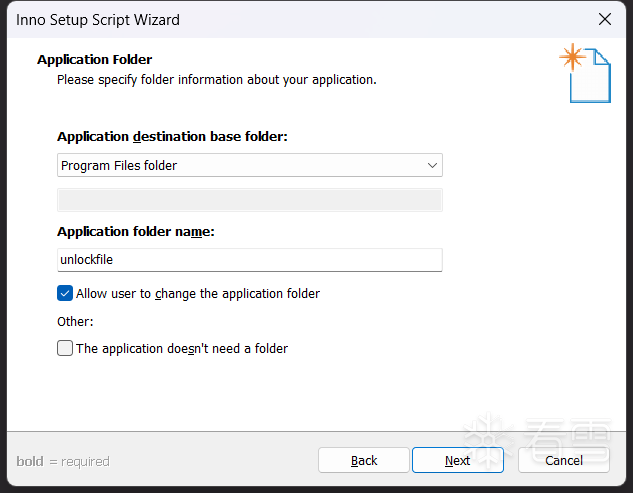
Task: Click the unlockfile folder name field
Action: [x=250, y=260]
